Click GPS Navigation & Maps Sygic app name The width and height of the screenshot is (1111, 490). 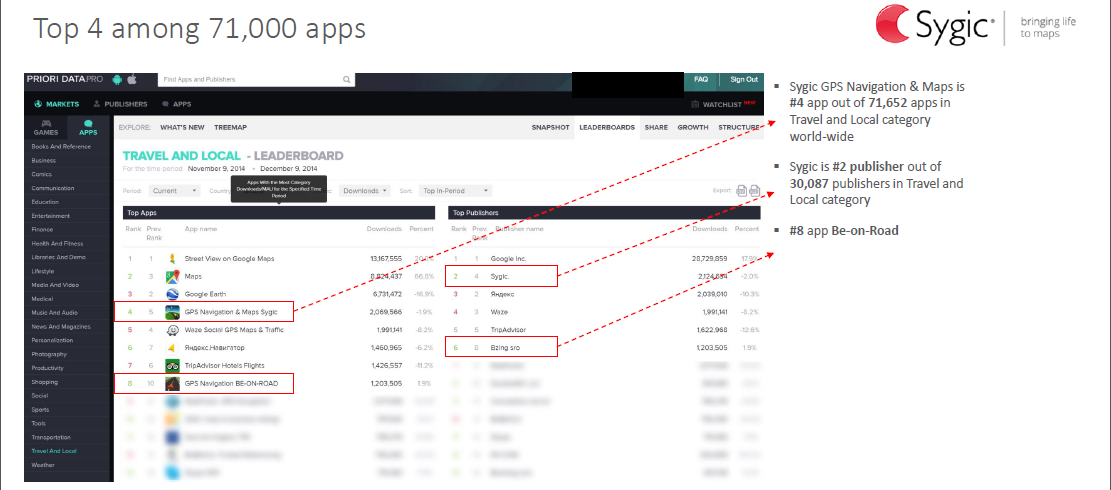pyautogui.click(x=231, y=312)
